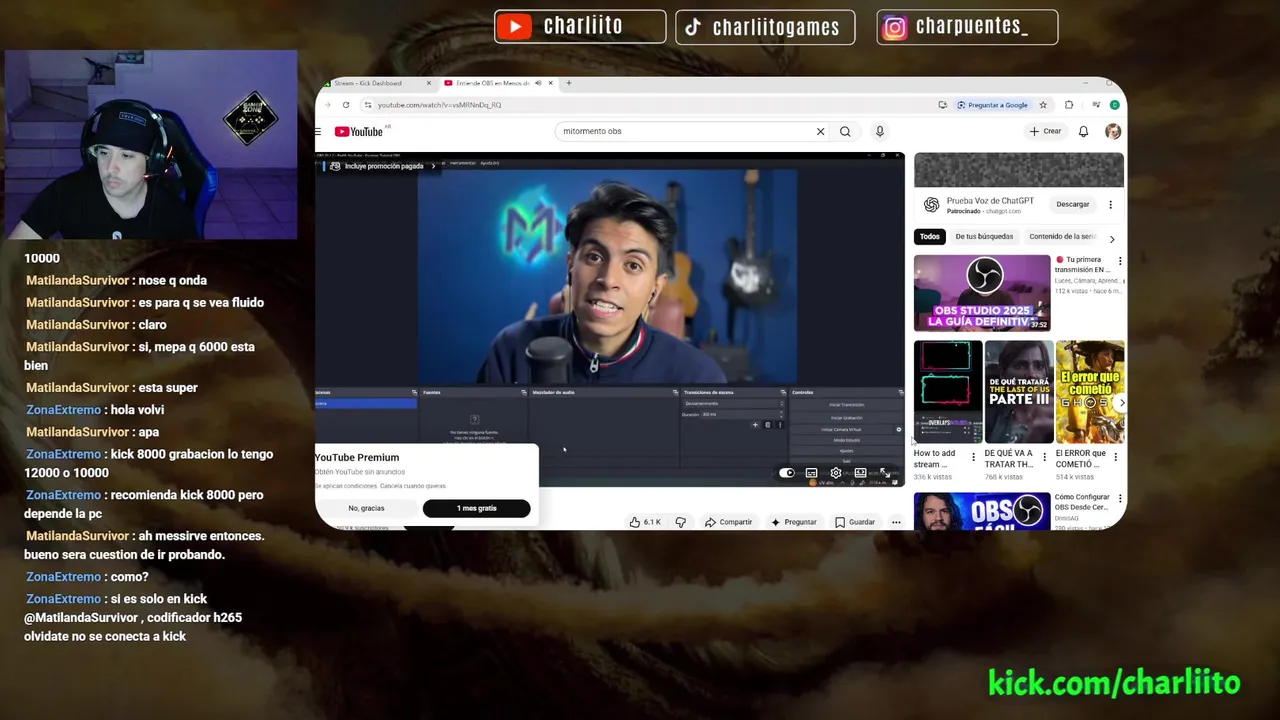Open 'El error que cometió' Ghost thumbnail

coord(1090,392)
